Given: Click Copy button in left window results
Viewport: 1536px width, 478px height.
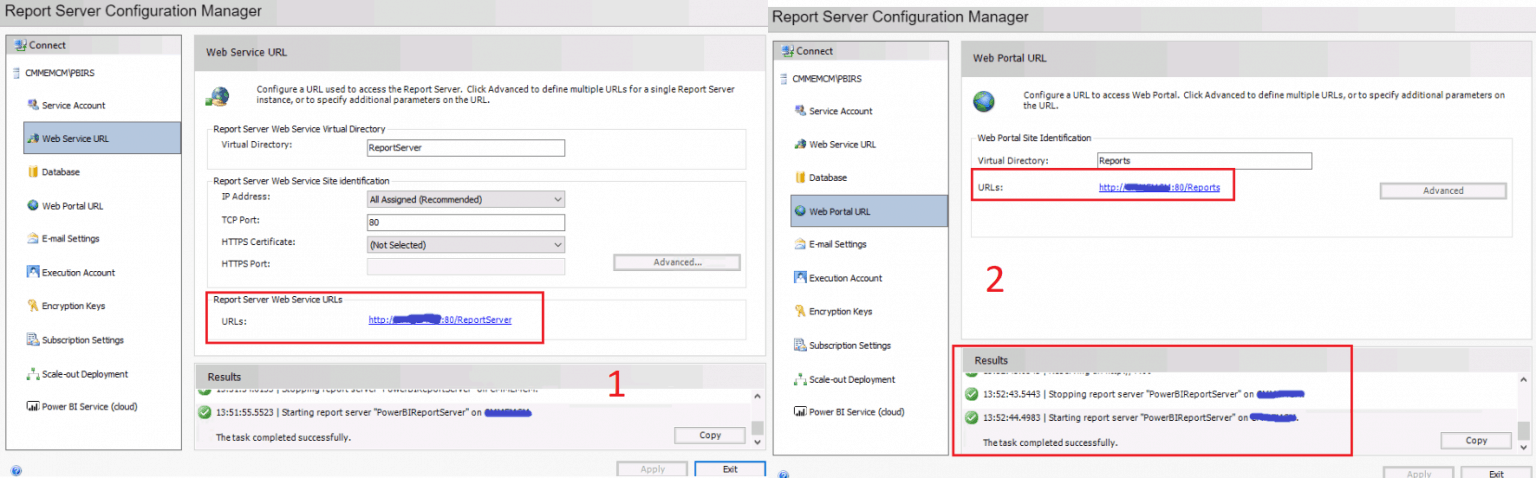Looking at the screenshot, I should [710, 435].
